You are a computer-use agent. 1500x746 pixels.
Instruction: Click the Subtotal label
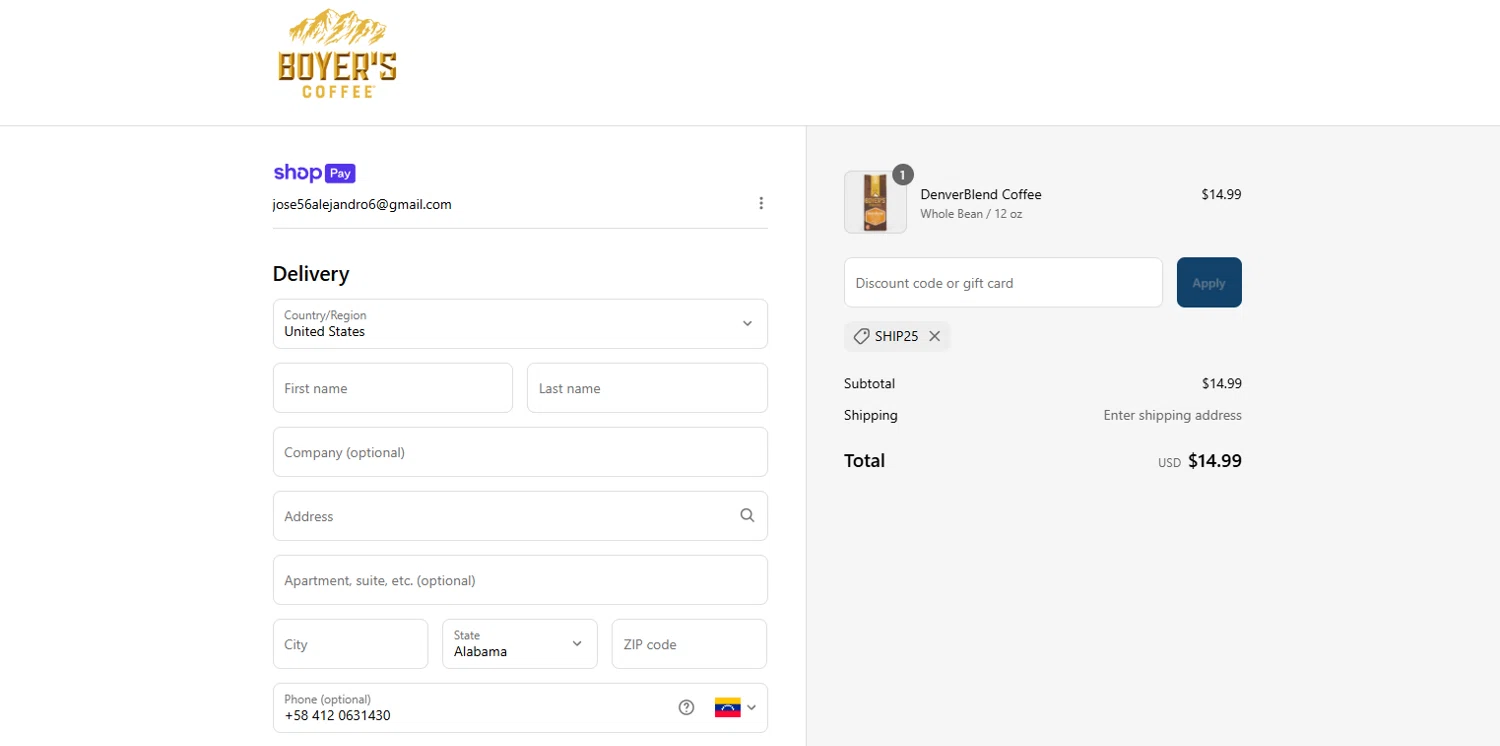[x=869, y=383]
